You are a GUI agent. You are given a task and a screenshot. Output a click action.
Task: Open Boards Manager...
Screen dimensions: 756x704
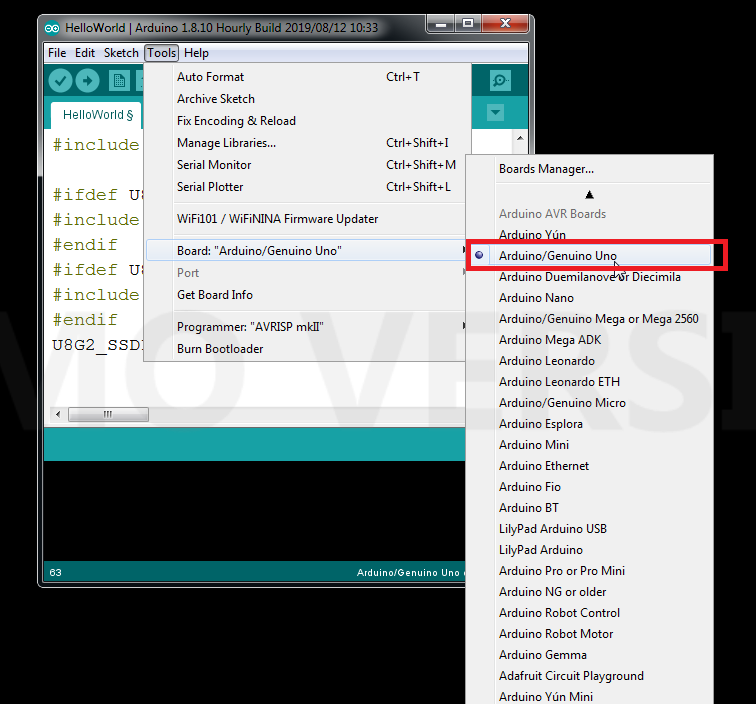tap(589, 169)
